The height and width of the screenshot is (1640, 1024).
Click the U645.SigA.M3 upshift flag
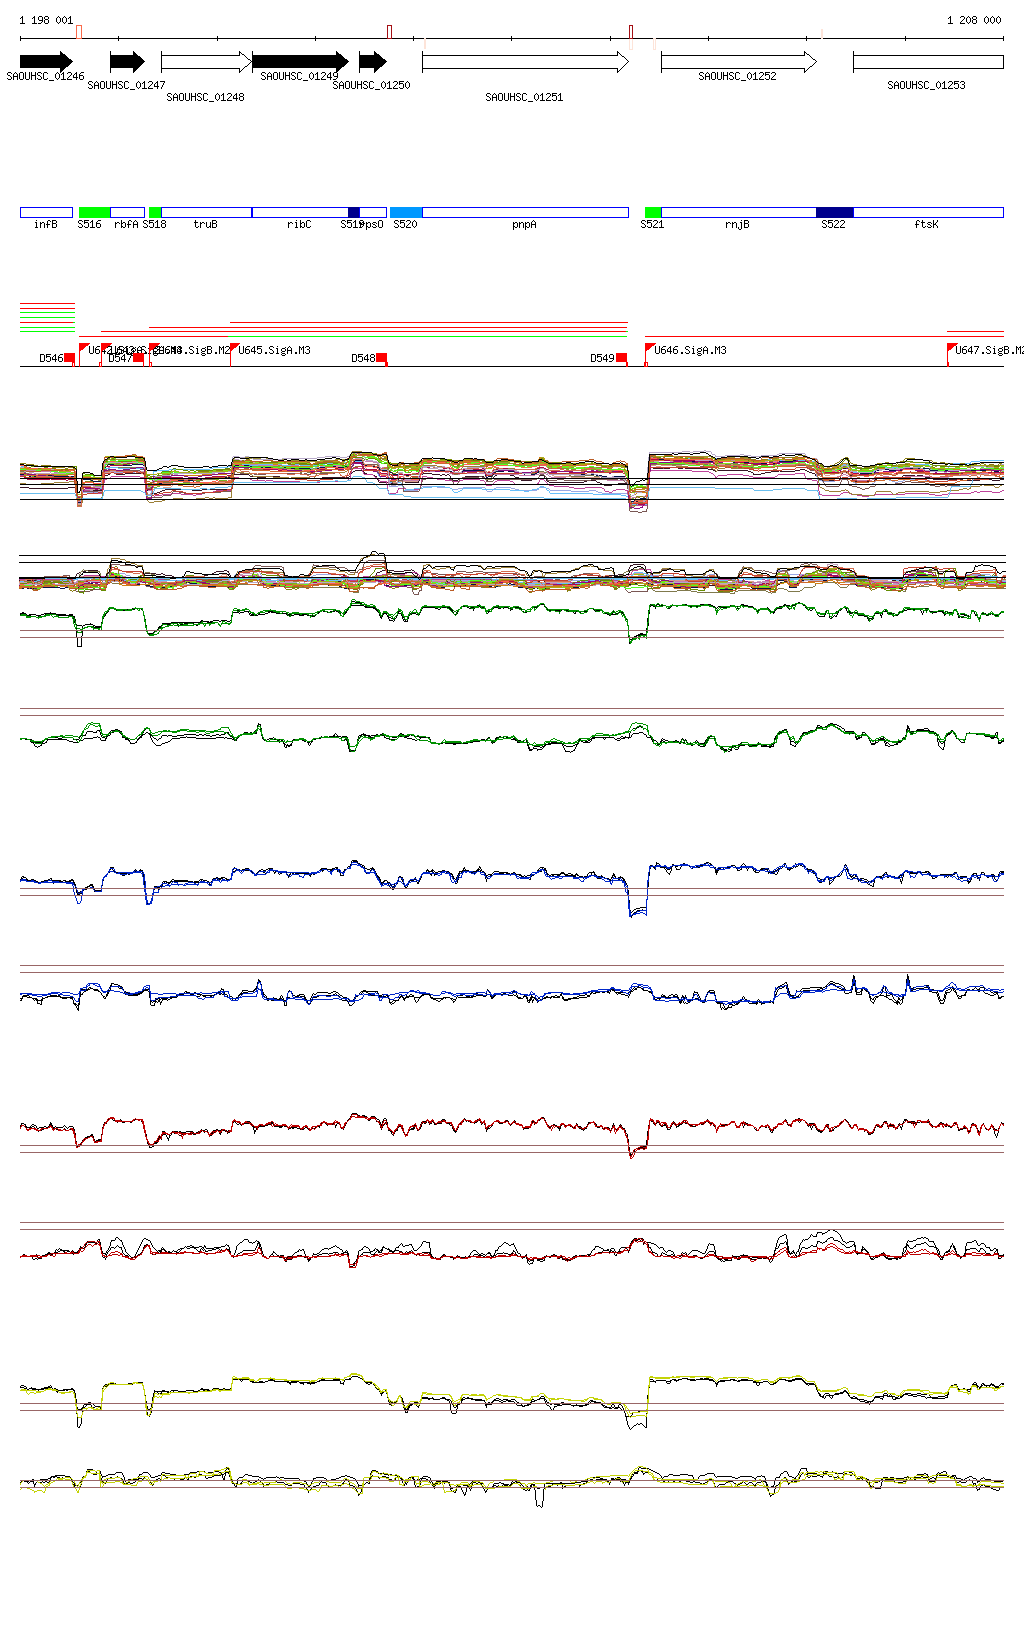(234, 349)
